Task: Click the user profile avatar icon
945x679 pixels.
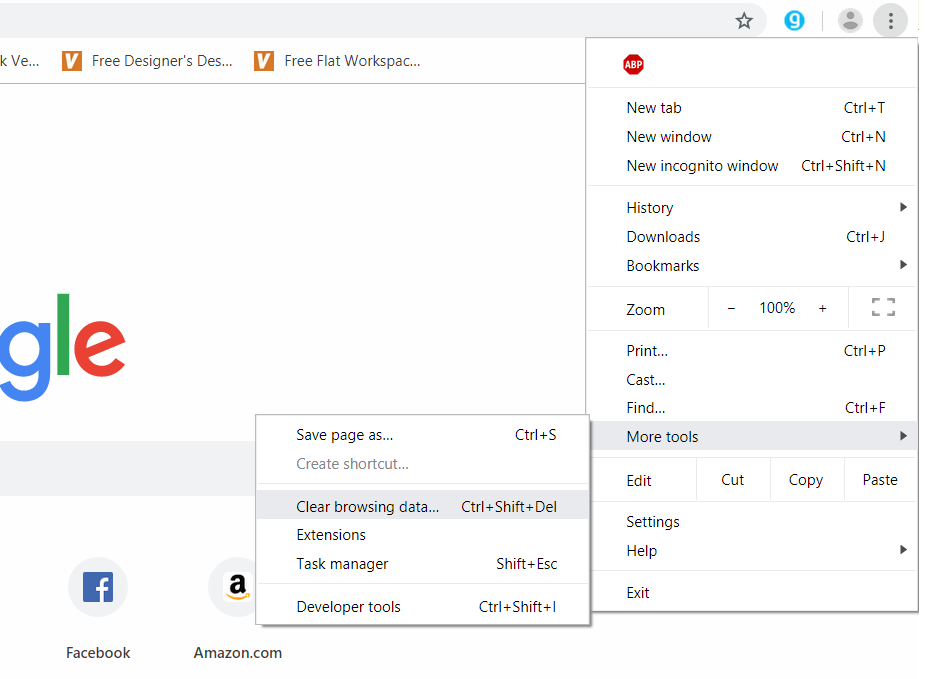Action: [850, 21]
